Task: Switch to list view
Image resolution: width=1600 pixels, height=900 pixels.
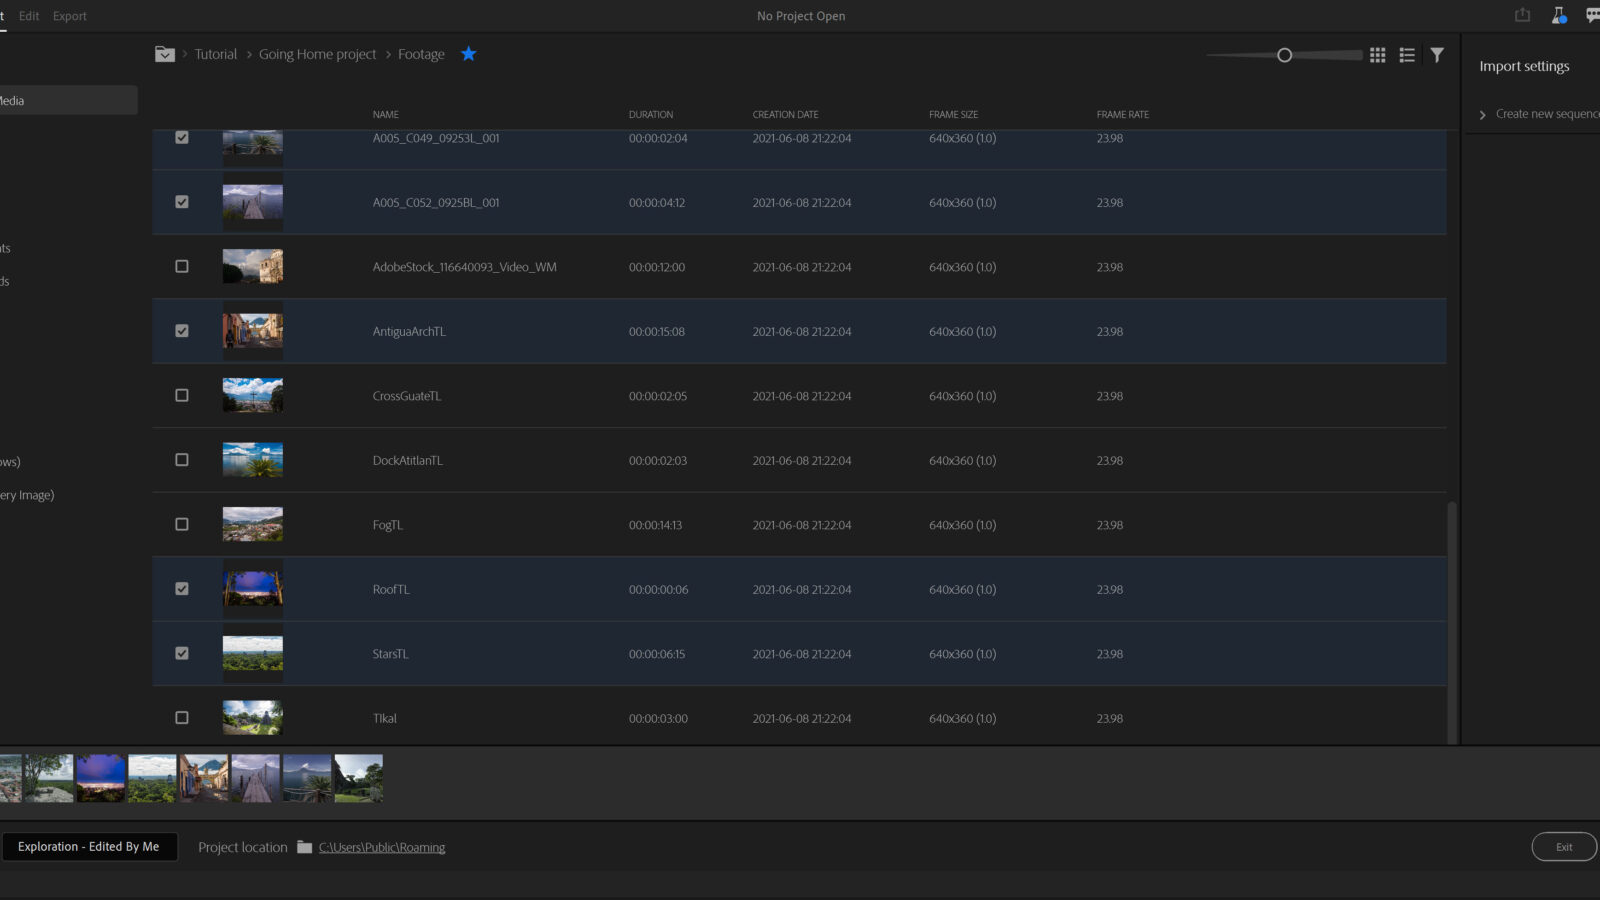Action: point(1407,55)
